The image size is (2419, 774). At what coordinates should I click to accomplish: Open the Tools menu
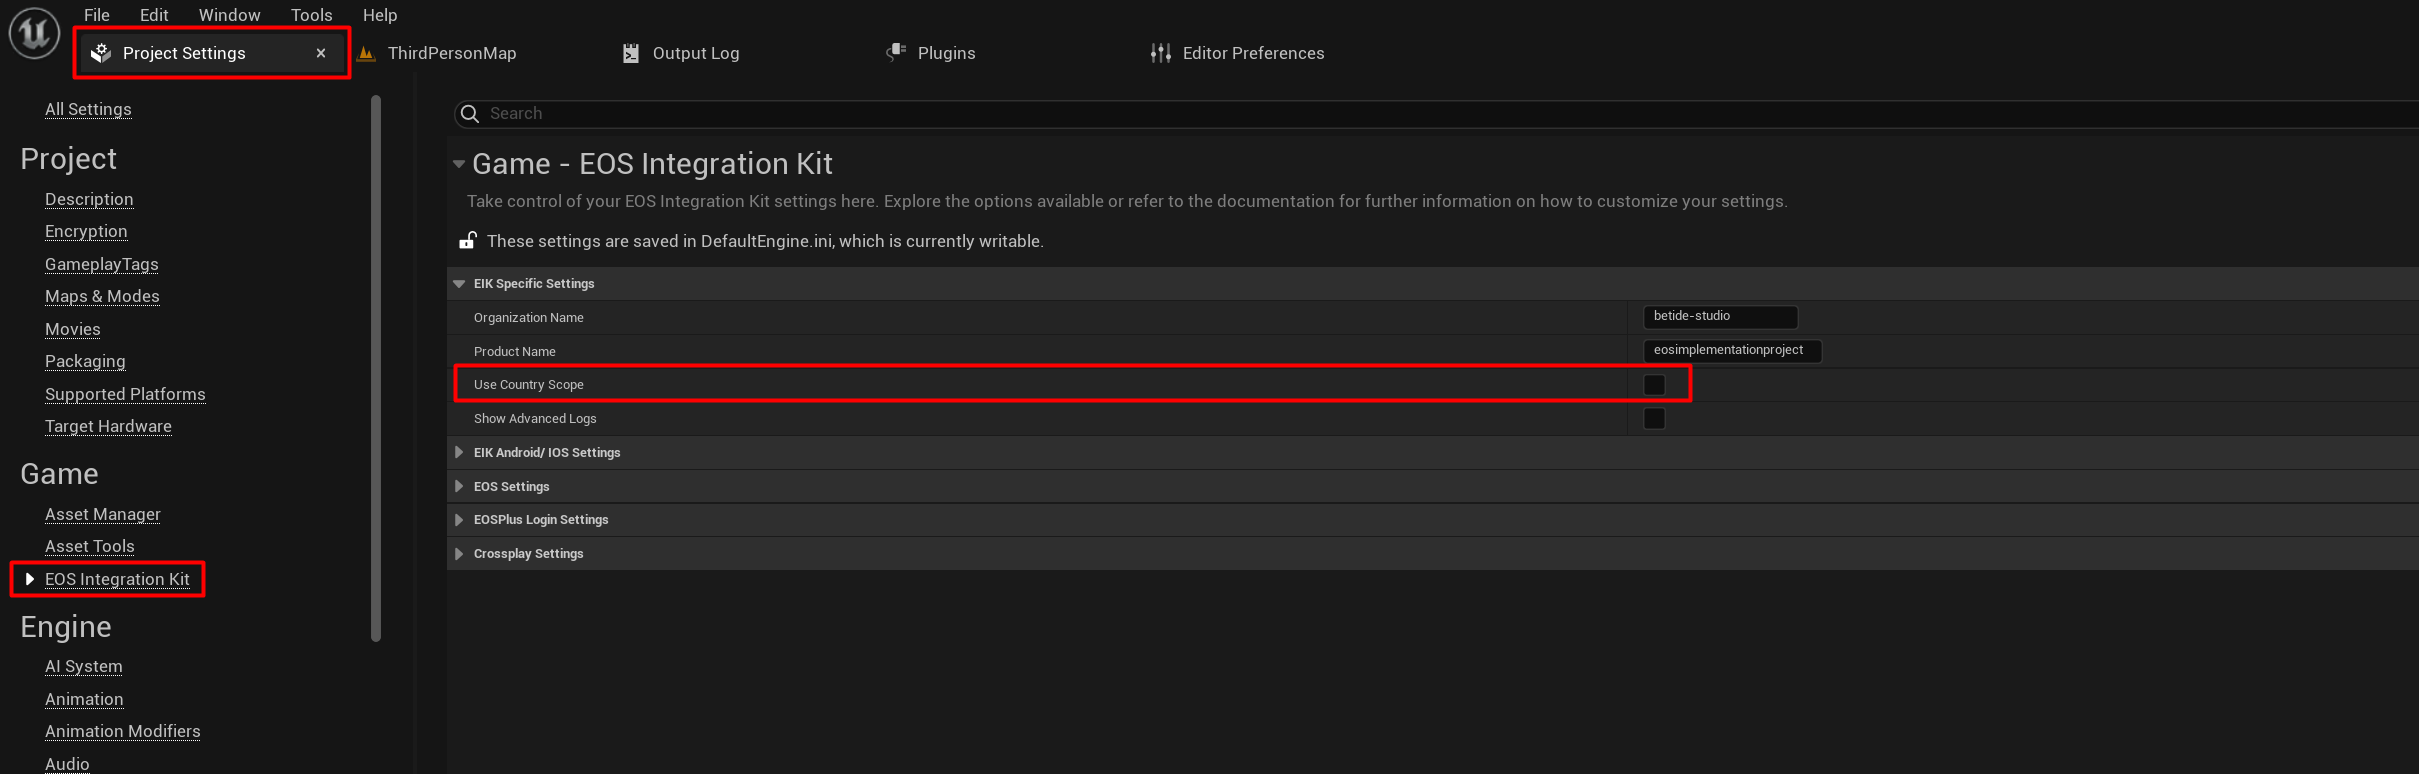pos(311,15)
